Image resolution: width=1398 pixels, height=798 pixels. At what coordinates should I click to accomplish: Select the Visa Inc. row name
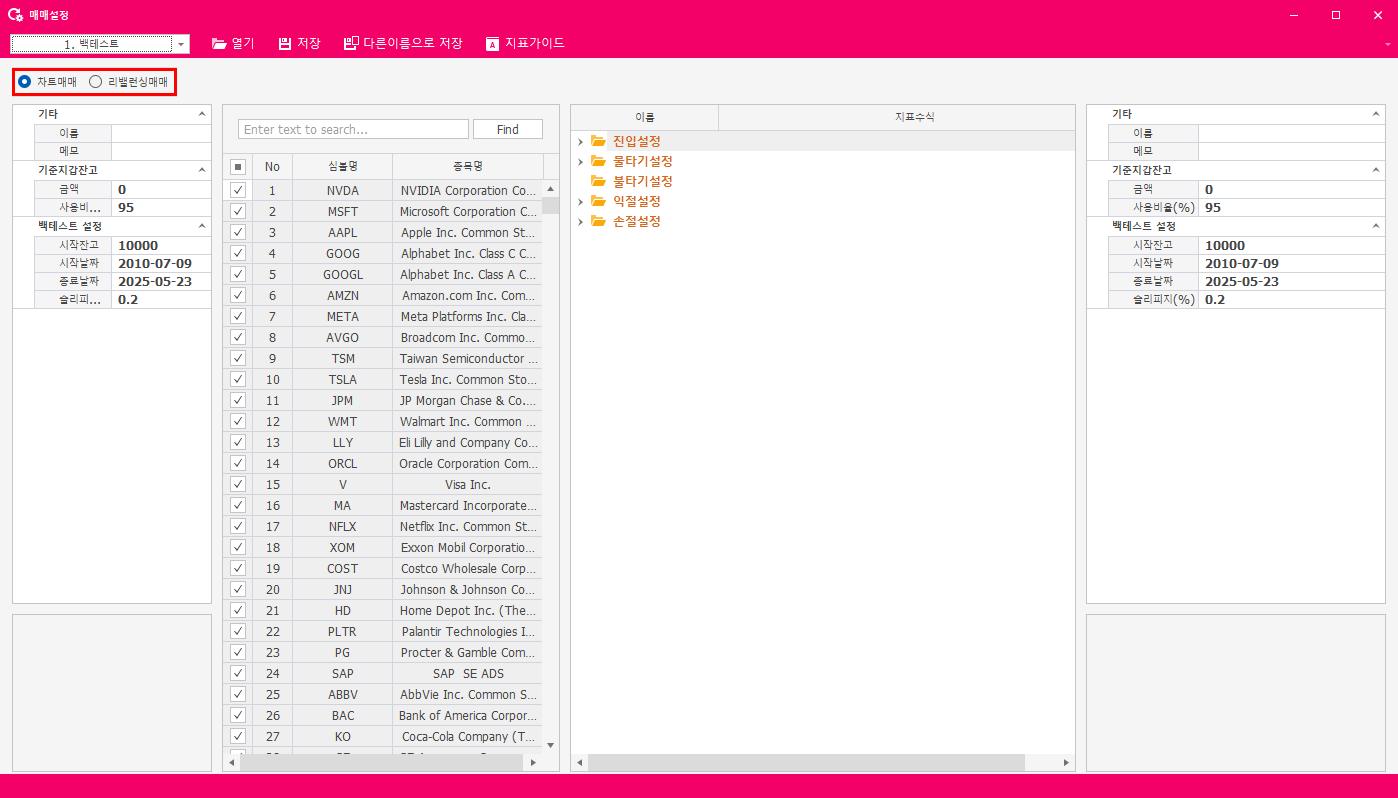point(467,484)
